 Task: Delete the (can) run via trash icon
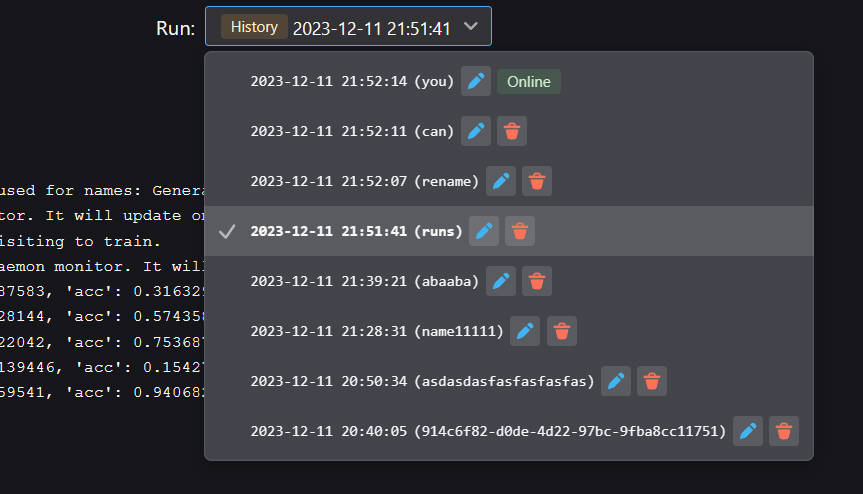point(512,131)
